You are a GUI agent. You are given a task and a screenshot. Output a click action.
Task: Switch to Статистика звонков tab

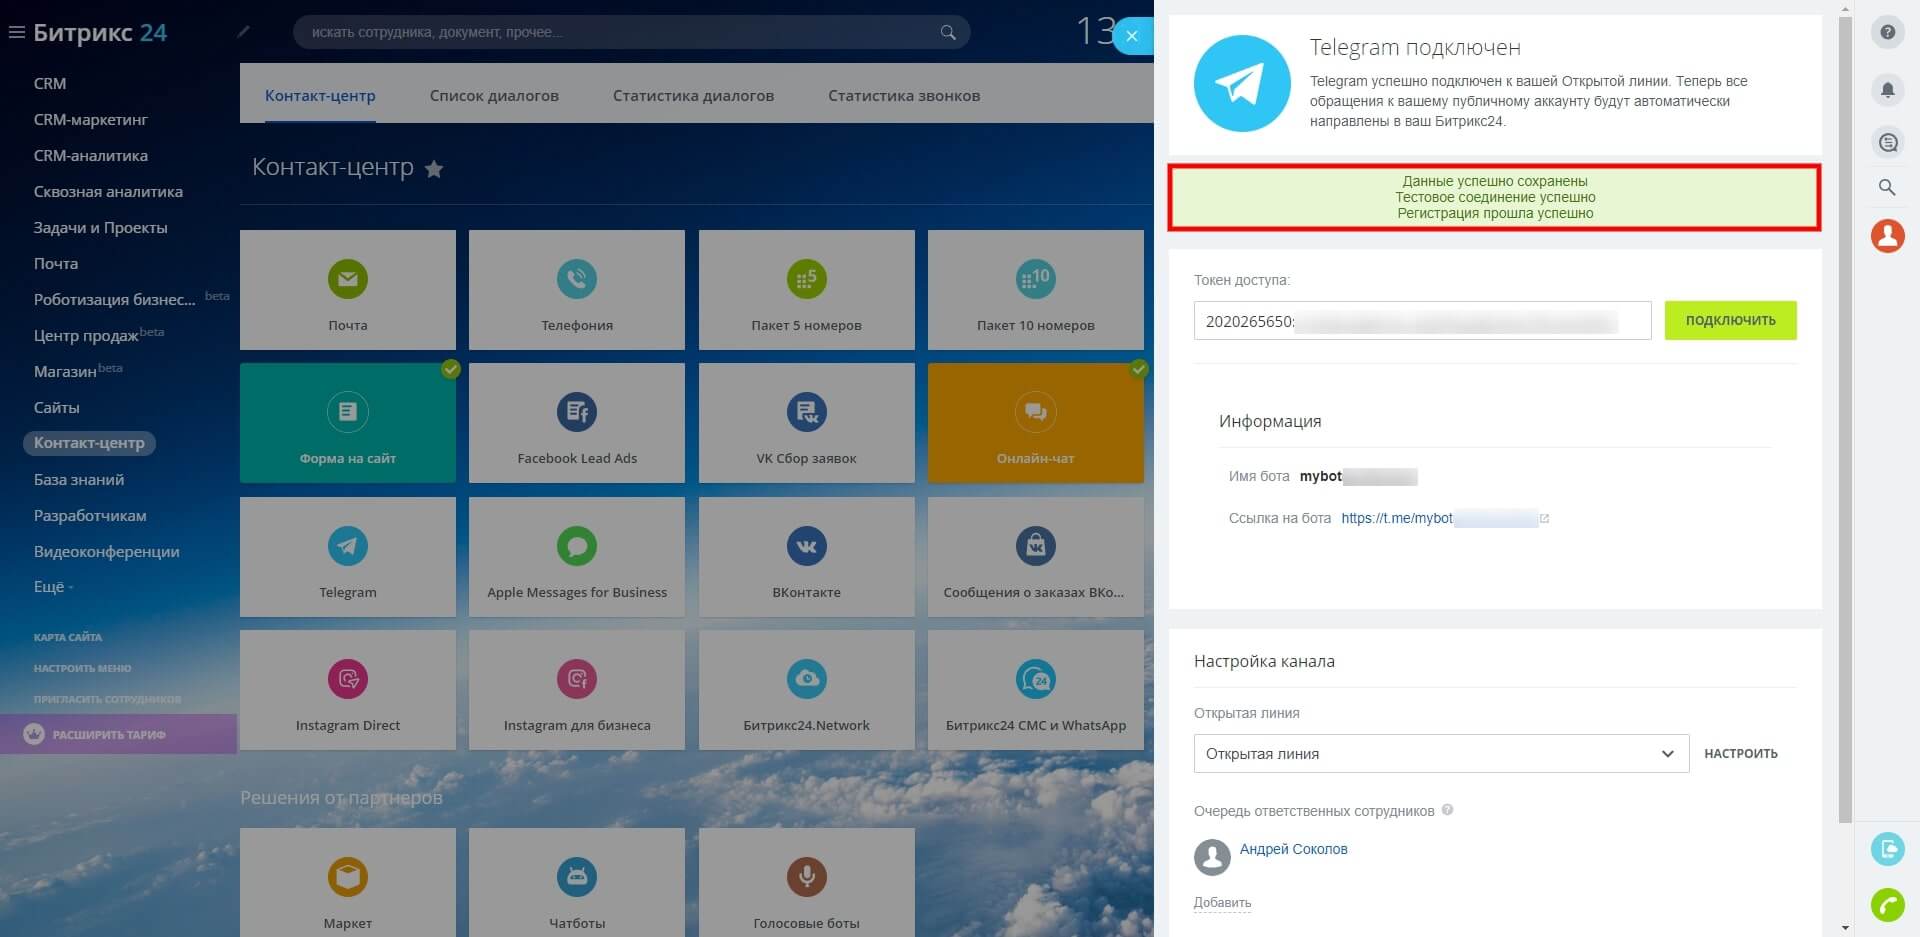coord(904,96)
